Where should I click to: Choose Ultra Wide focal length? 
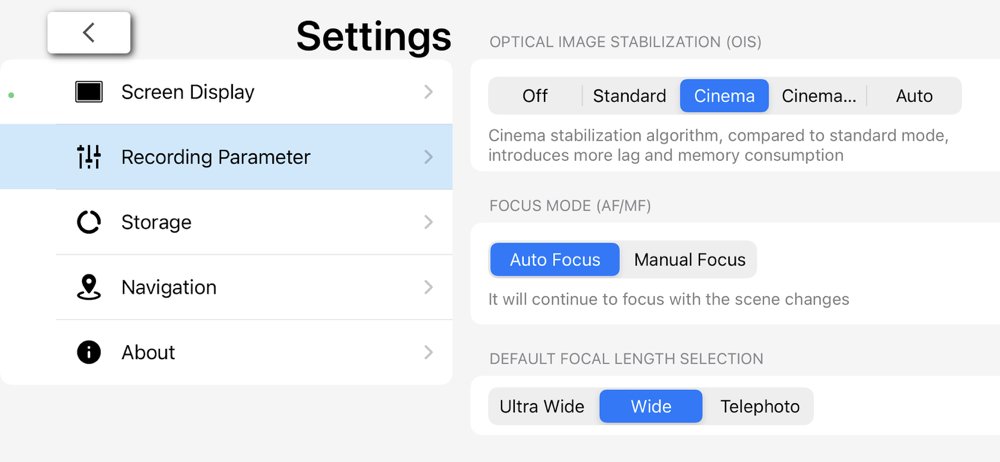point(542,407)
